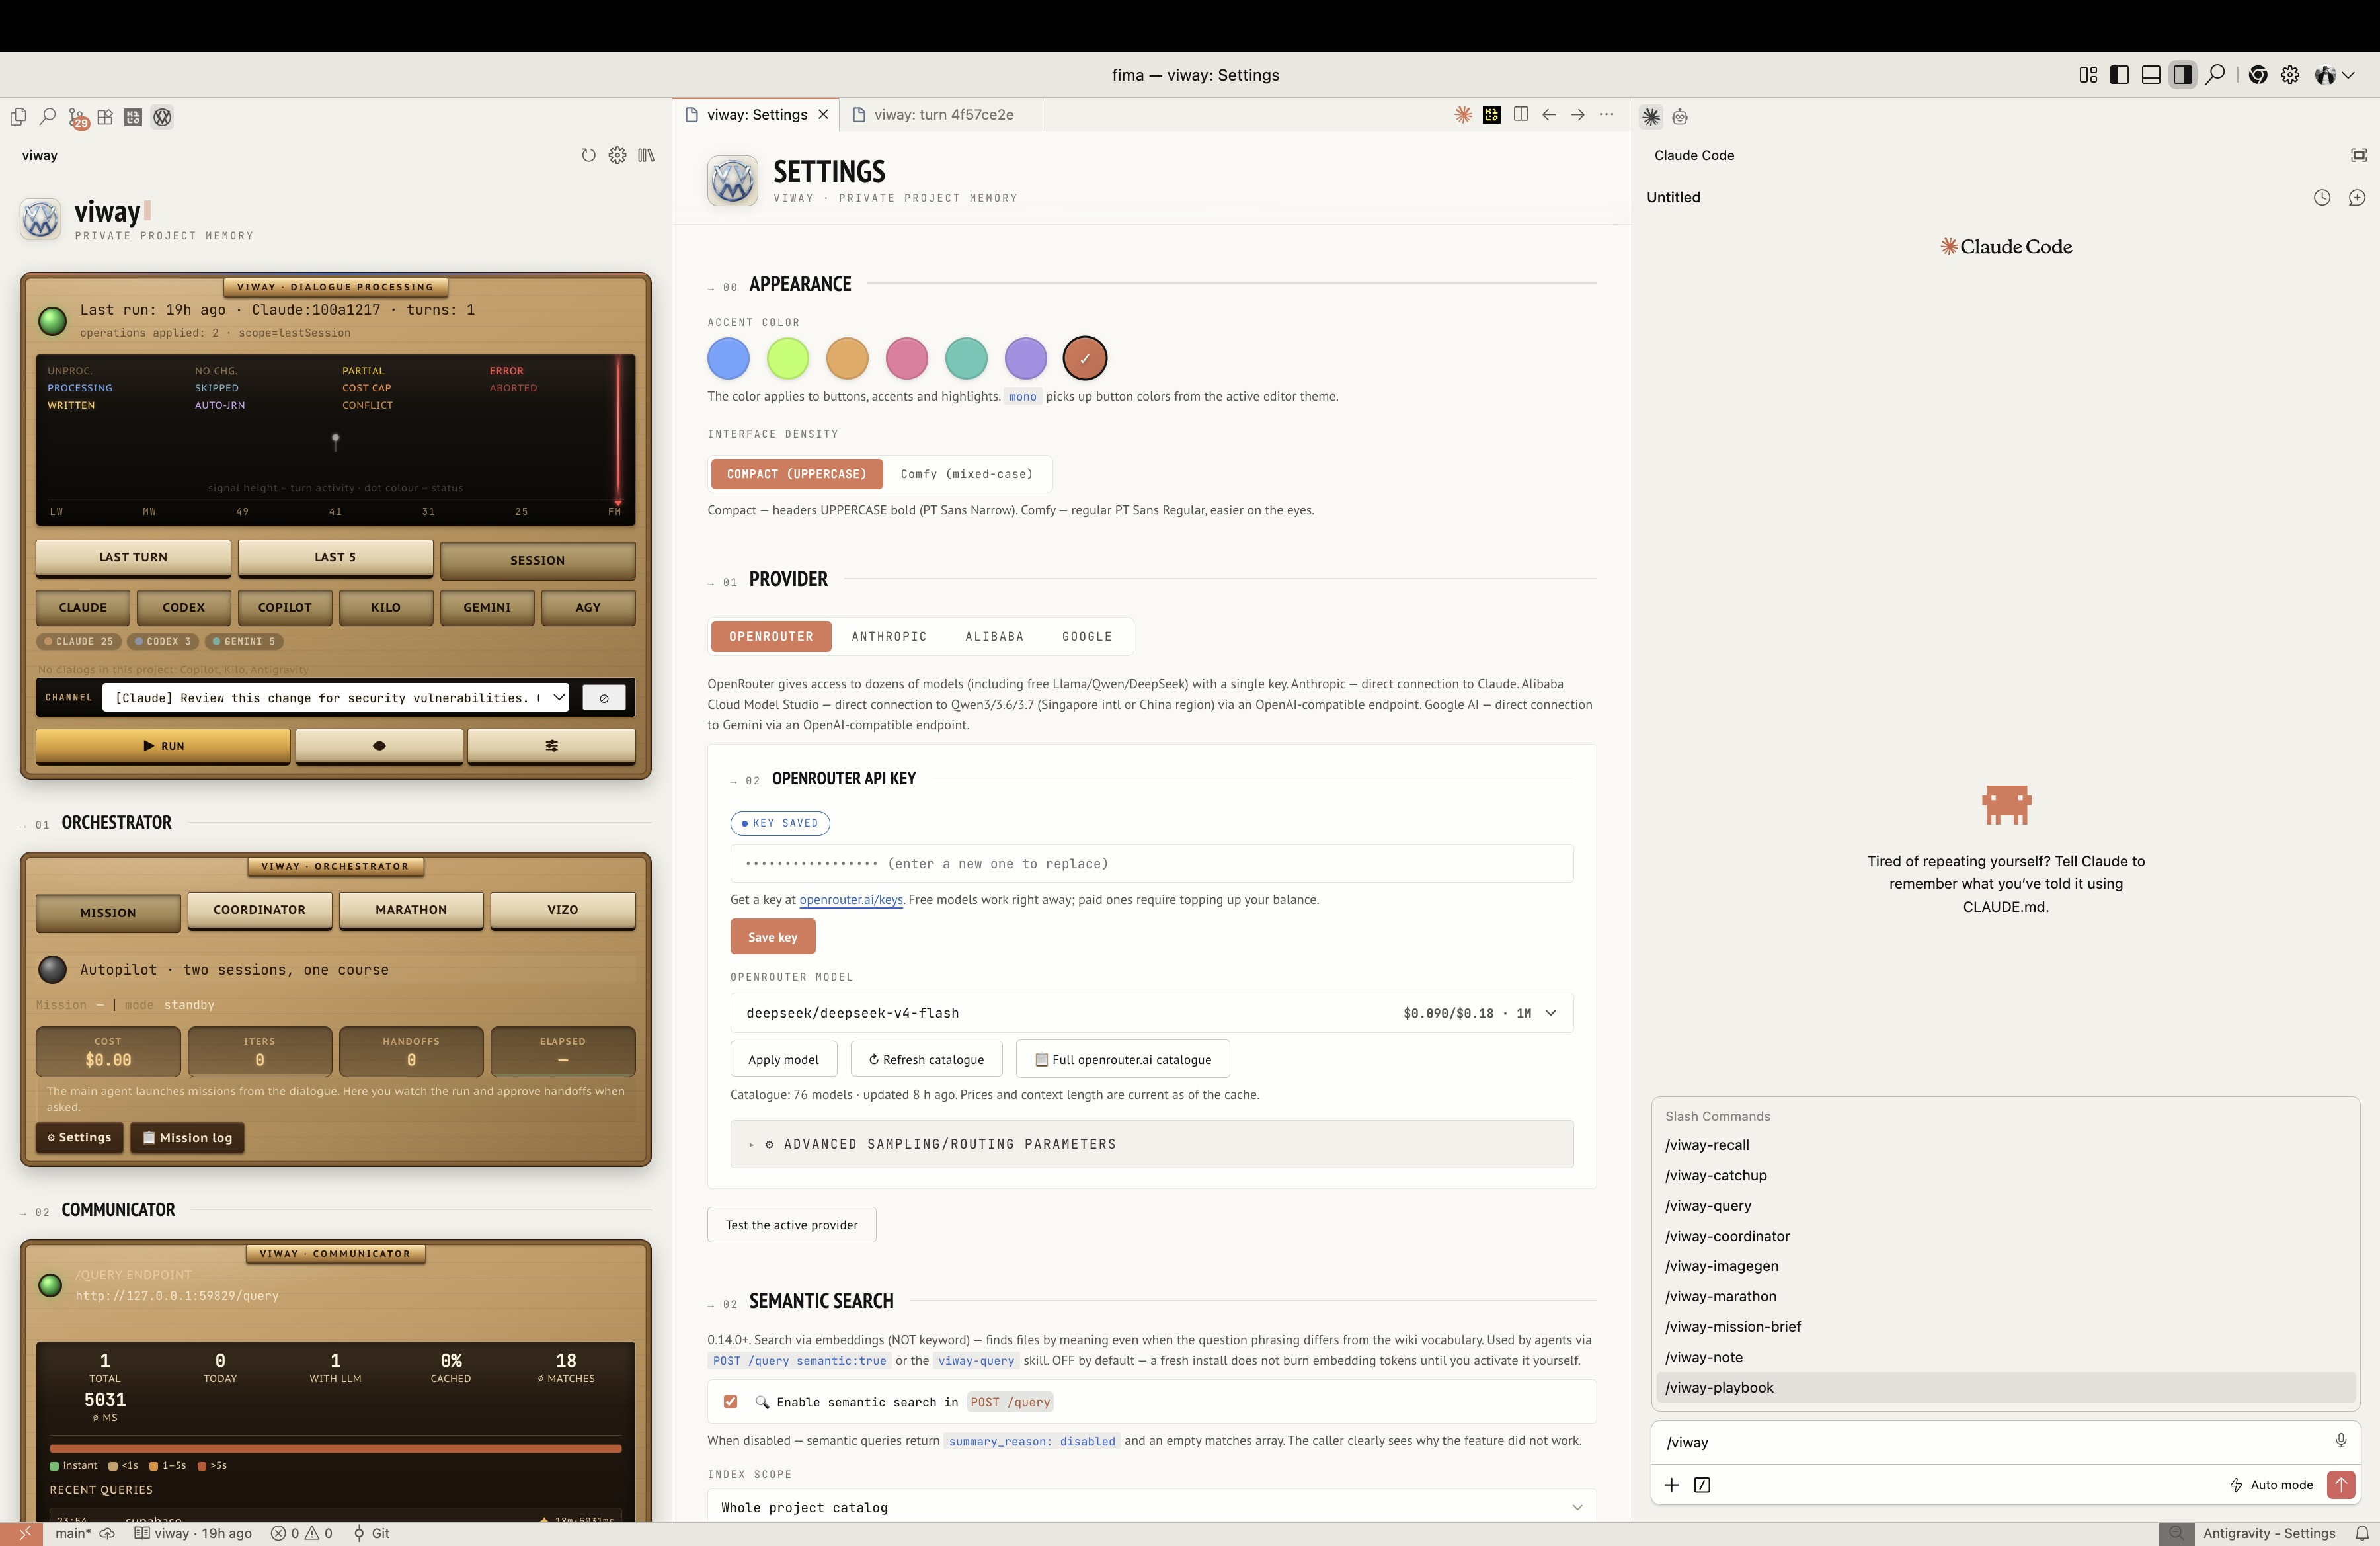Open the title bar search icon
Image resolution: width=2380 pixels, height=1546 pixels.
point(2215,75)
